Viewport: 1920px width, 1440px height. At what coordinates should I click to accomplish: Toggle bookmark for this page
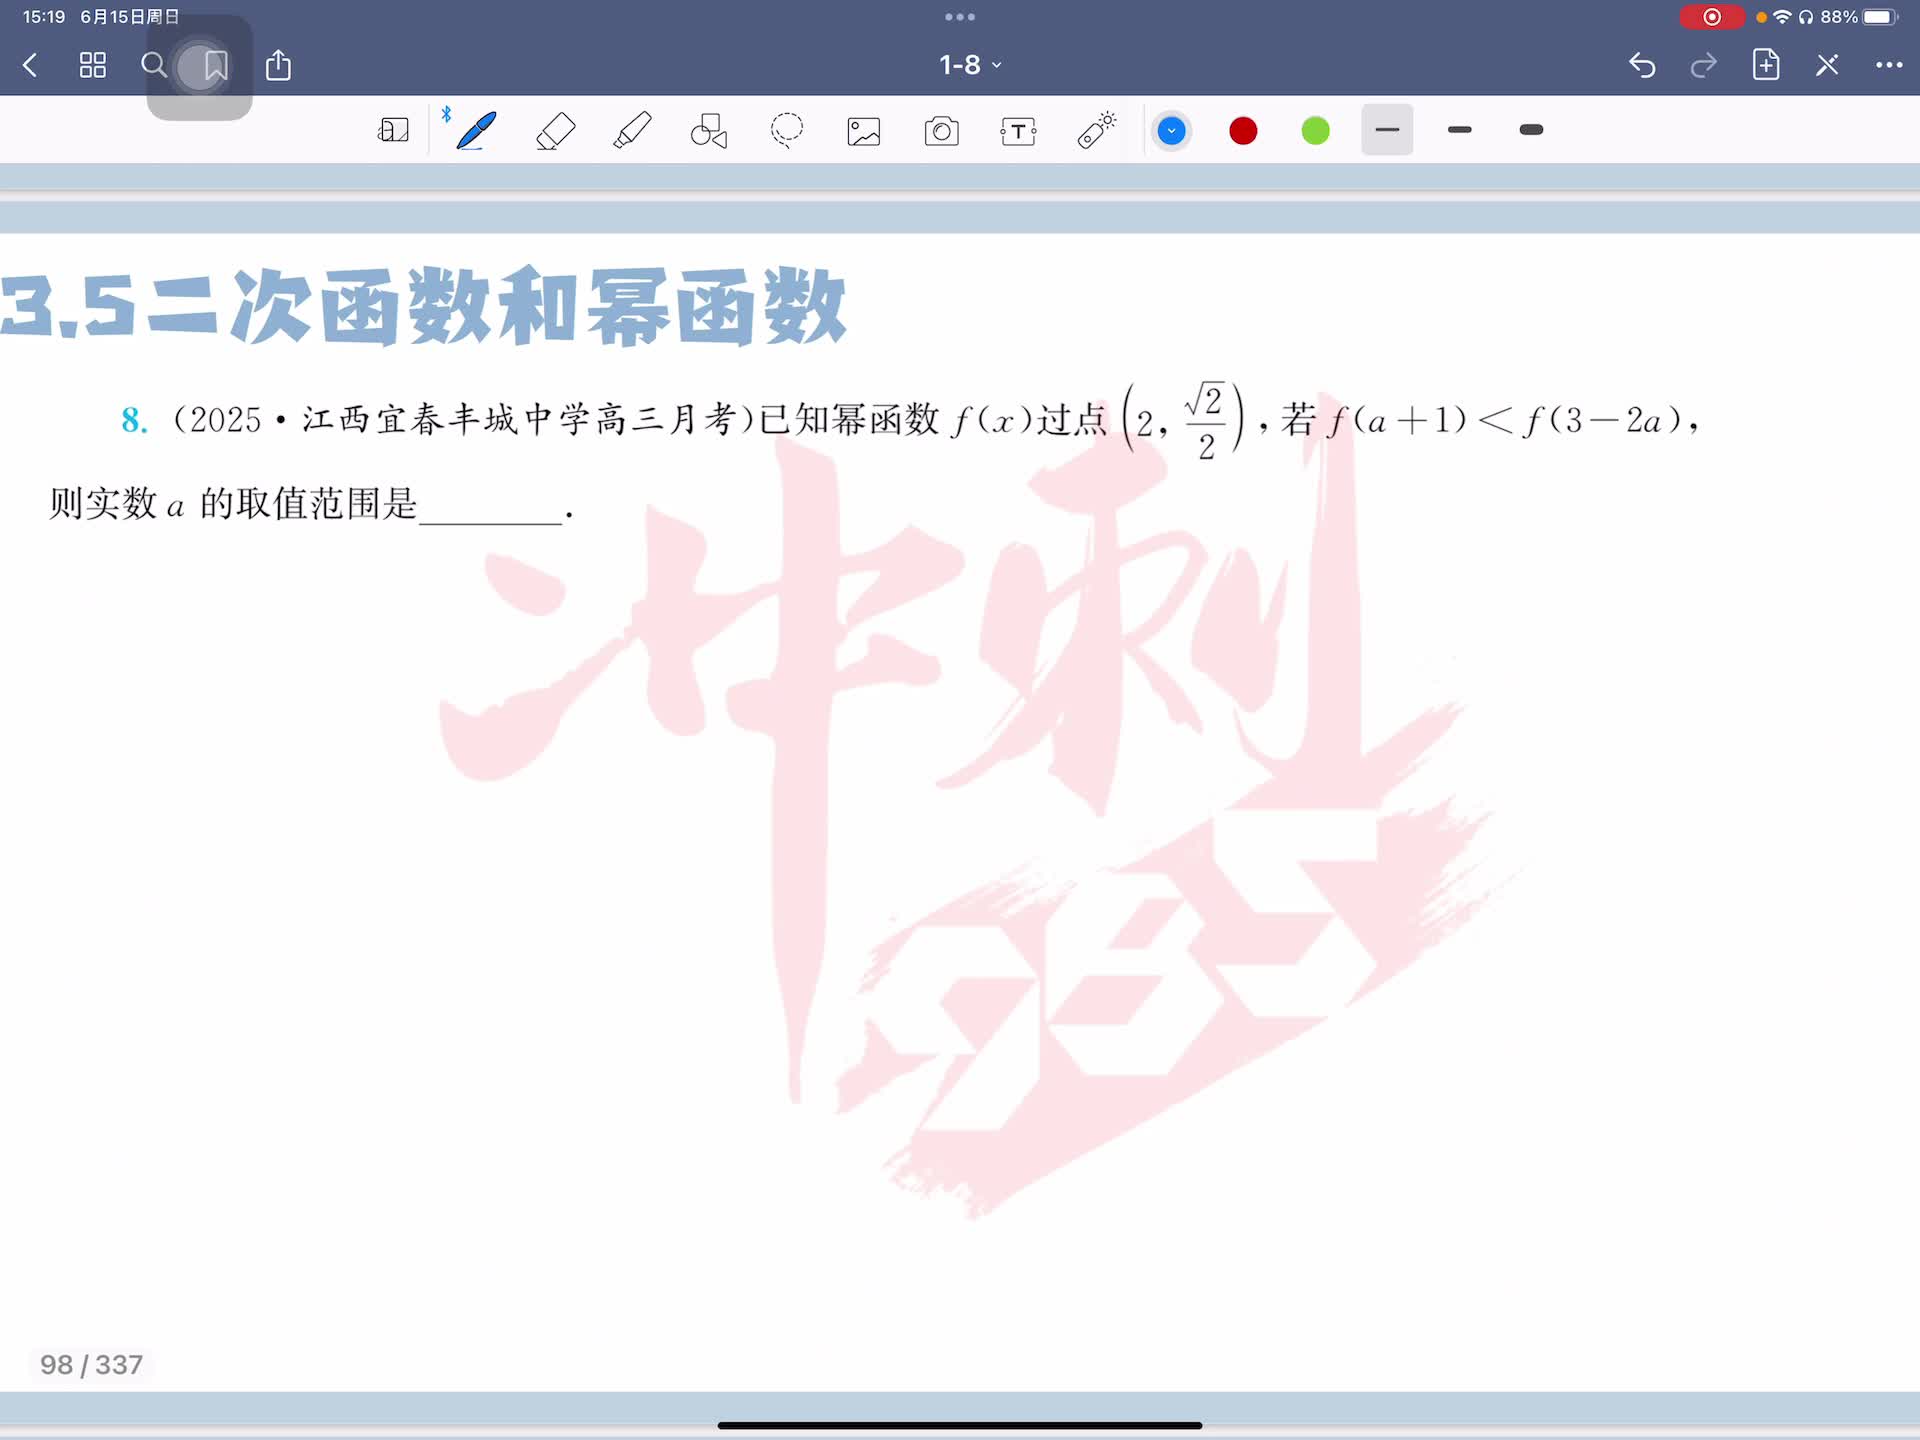[x=215, y=66]
